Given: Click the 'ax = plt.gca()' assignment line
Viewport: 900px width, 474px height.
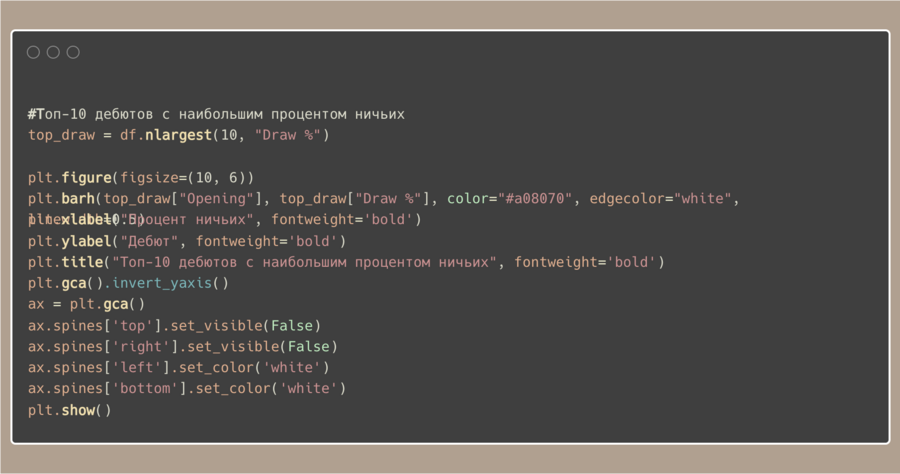Looking at the screenshot, I should pyautogui.click(x=86, y=304).
